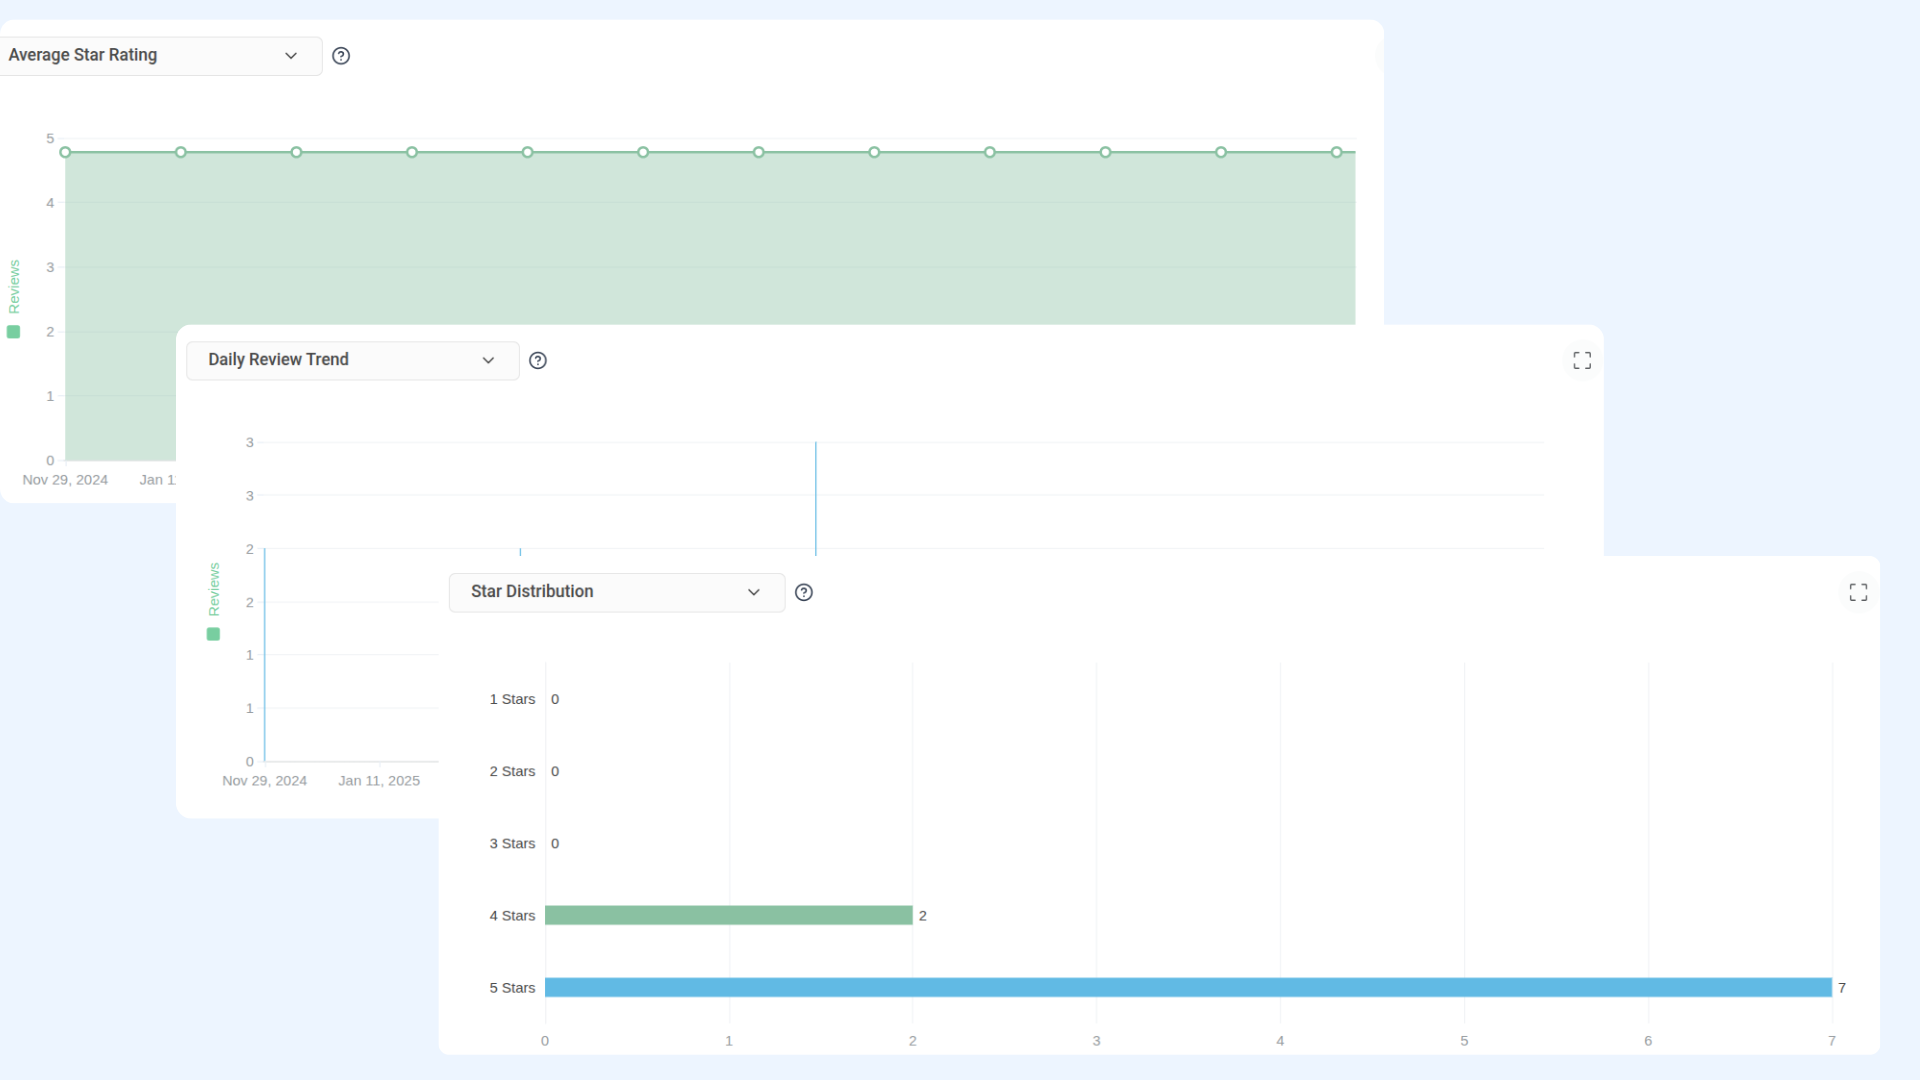This screenshot has width=1920, height=1080.
Task: Expand Daily Review Trend chart to fullscreen
Action: point(1582,360)
